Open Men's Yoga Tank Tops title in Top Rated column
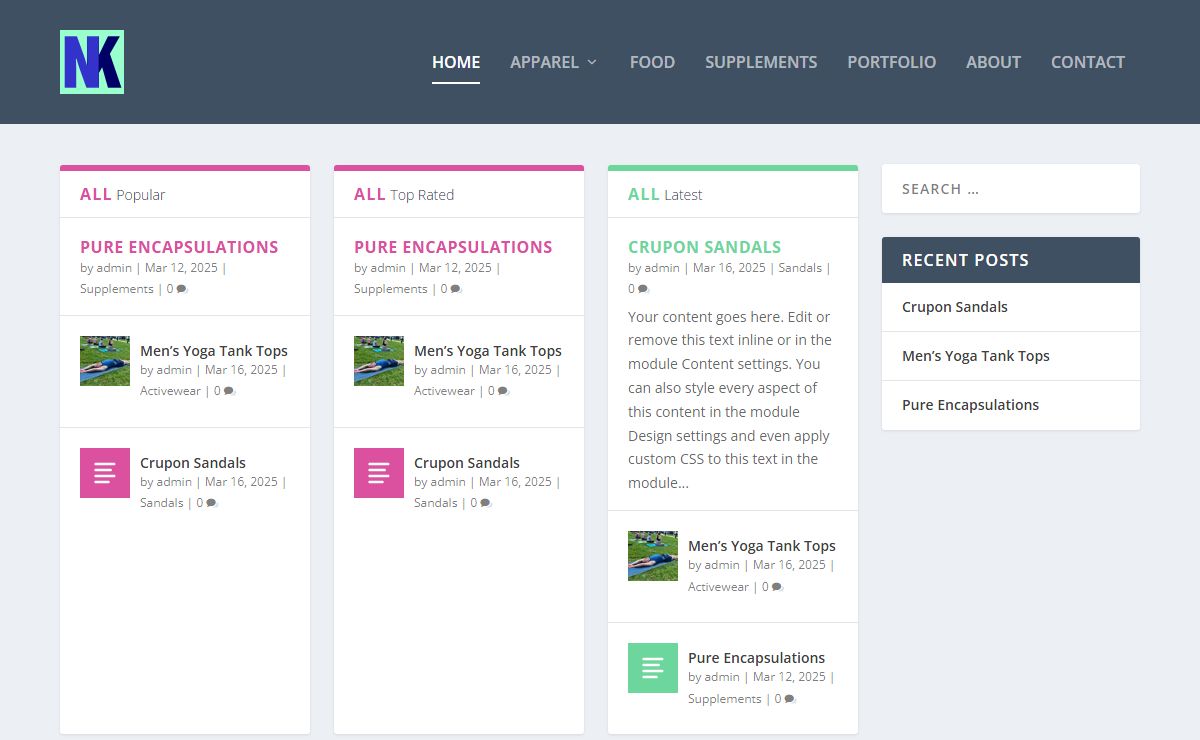The image size is (1200, 740). pyautogui.click(x=488, y=351)
